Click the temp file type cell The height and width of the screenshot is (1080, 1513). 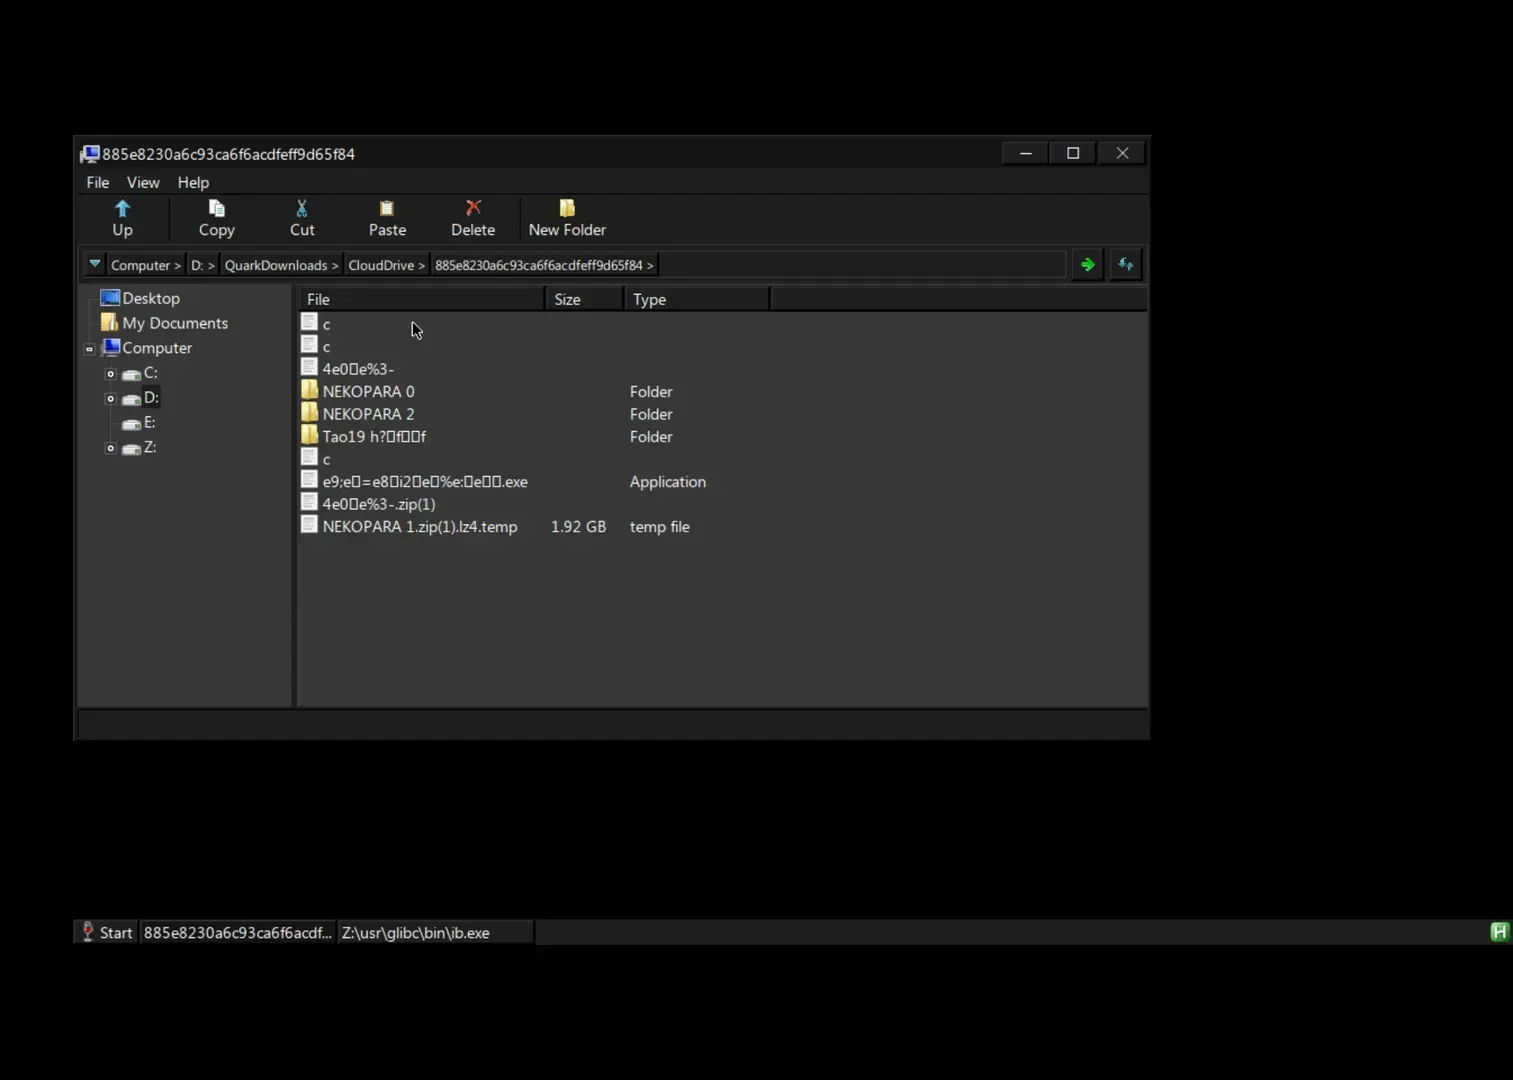(x=660, y=526)
